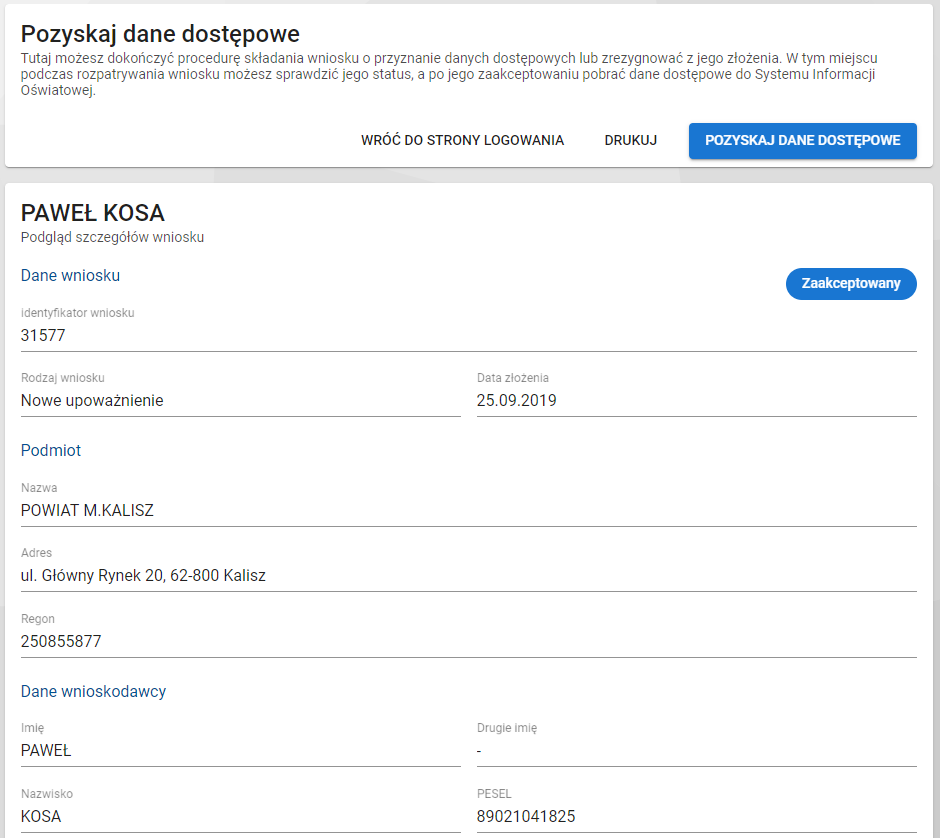
Task: Open WRÓĆ DO STRONY LOGOWANIA link
Action: [462, 140]
